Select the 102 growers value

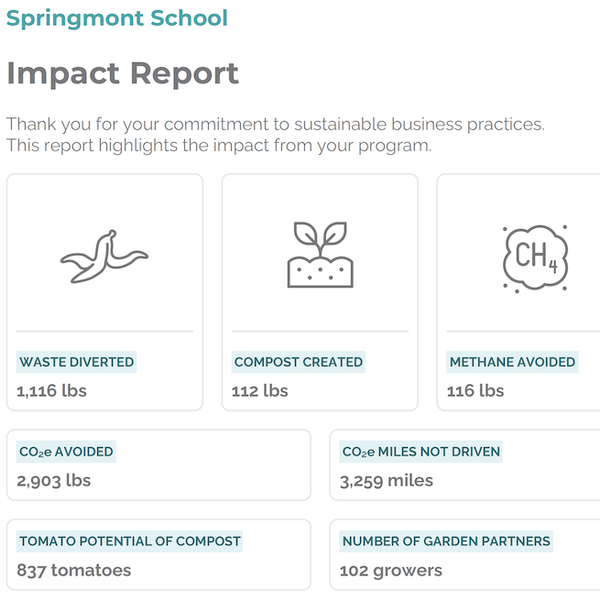tap(391, 571)
